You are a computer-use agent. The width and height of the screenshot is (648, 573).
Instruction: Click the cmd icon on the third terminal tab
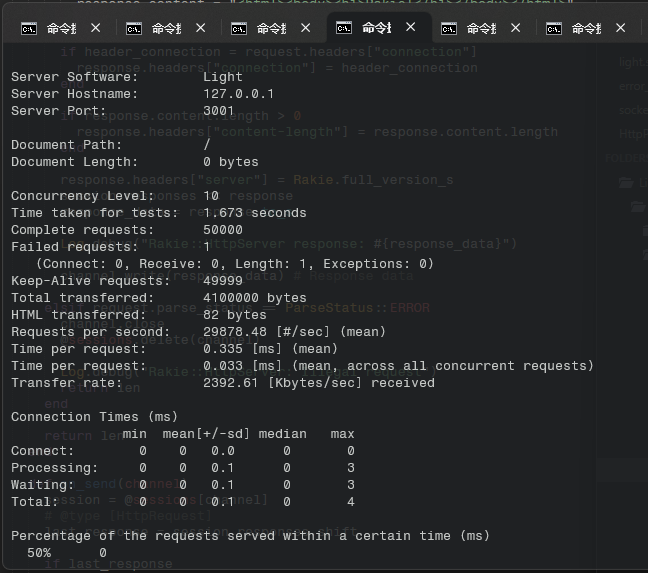click(239, 29)
